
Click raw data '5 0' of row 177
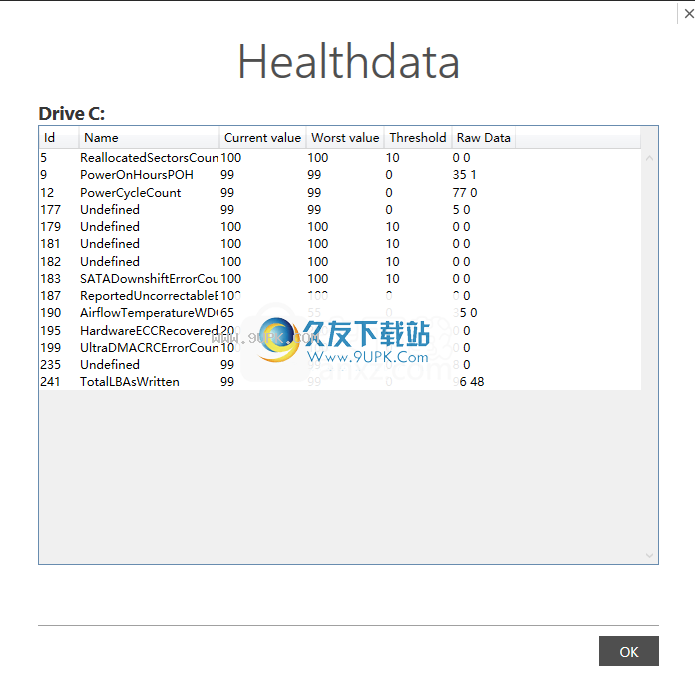coord(461,209)
